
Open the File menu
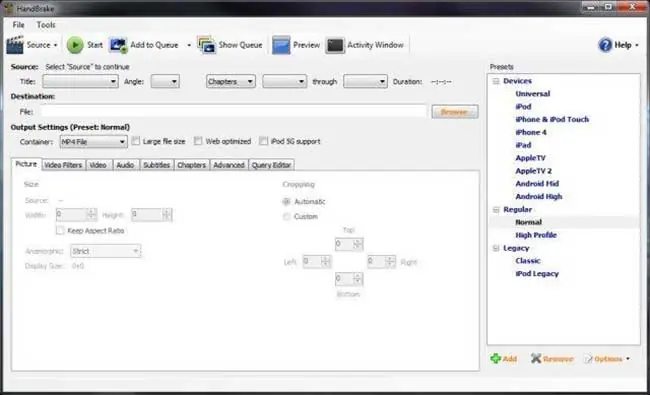pos(18,25)
